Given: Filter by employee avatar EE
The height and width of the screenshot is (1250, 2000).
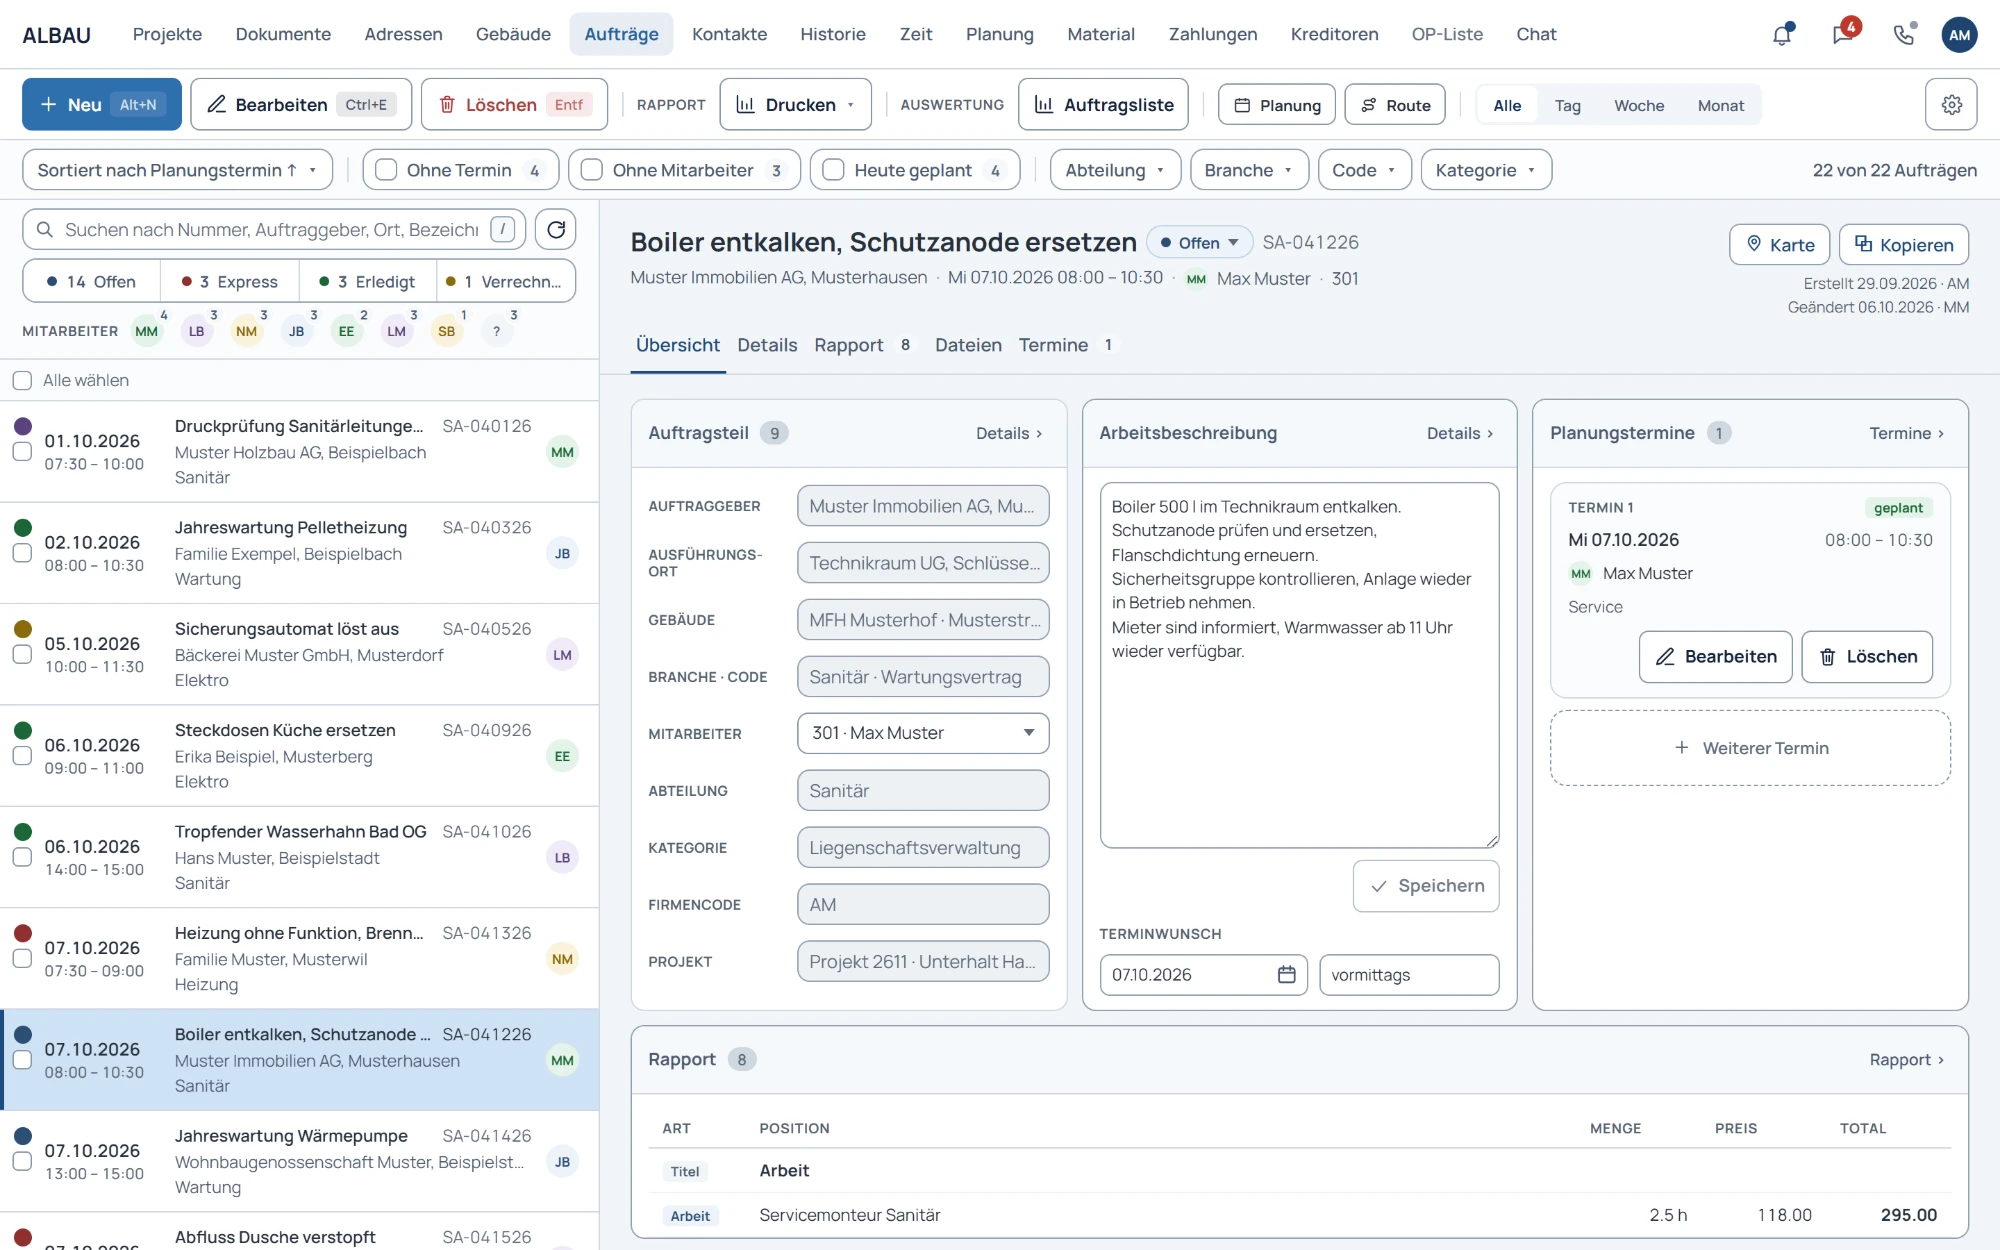Looking at the screenshot, I should pos(346,331).
